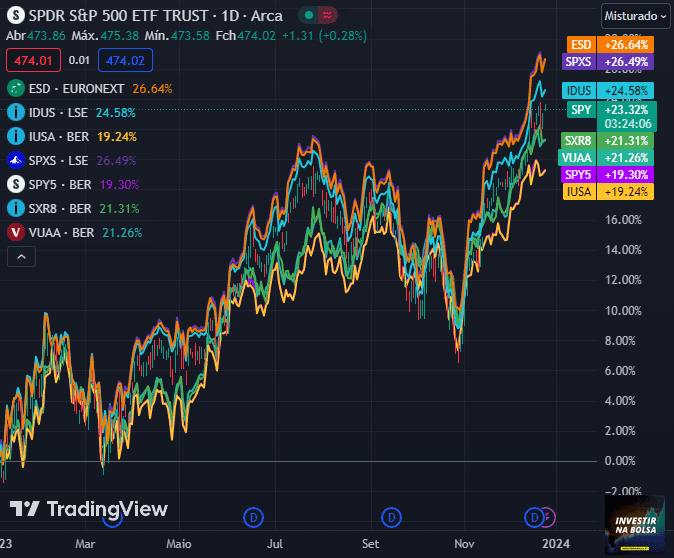The image size is (674, 558).
Task: Click the SXR8 +21.31% scale label
Action: click(x=607, y=141)
